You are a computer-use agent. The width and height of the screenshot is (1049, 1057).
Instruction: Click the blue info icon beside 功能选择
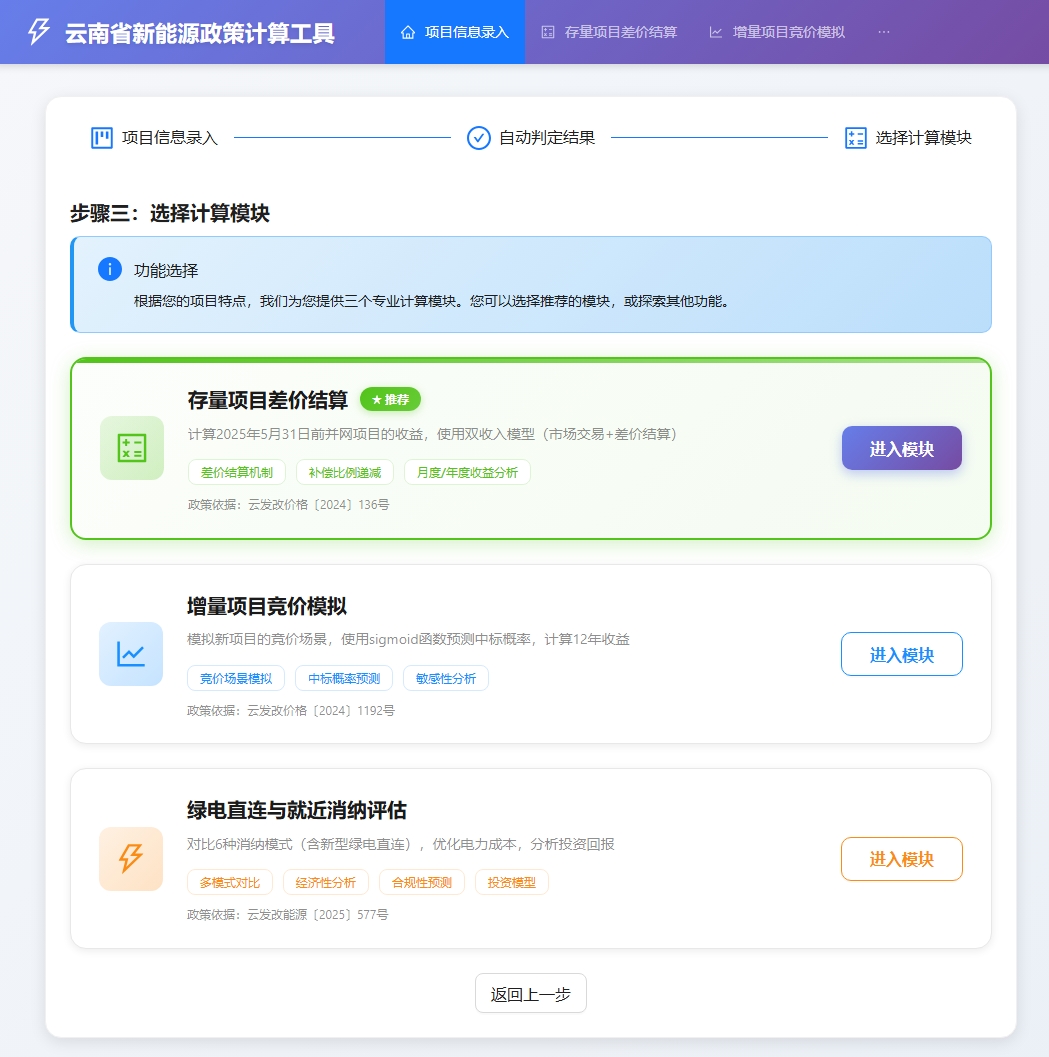coord(109,269)
